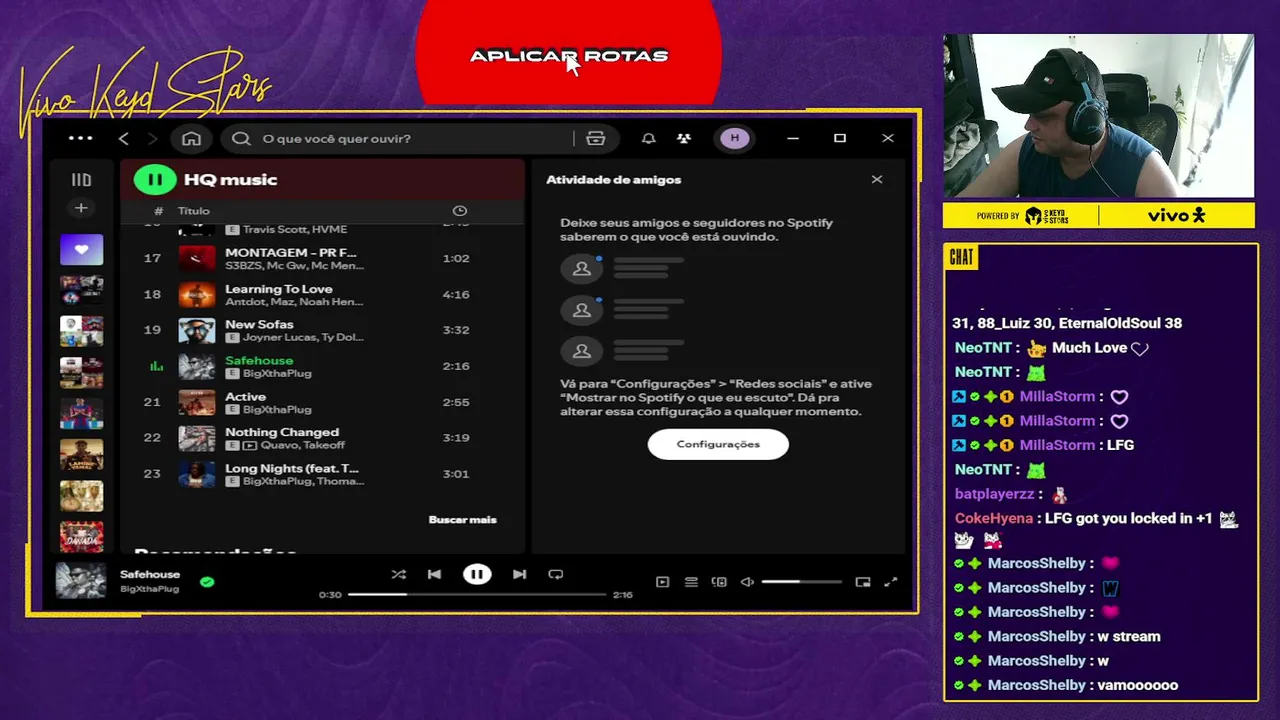Select the playing track Safehouse in list
This screenshot has width=1280, height=720.
pos(322,366)
